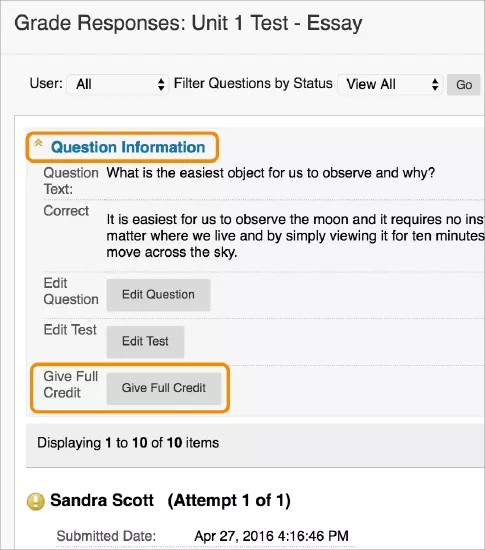
Task: Click the yellow needs-grading icon beside Sandra Scott
Action: coord(35,501)
